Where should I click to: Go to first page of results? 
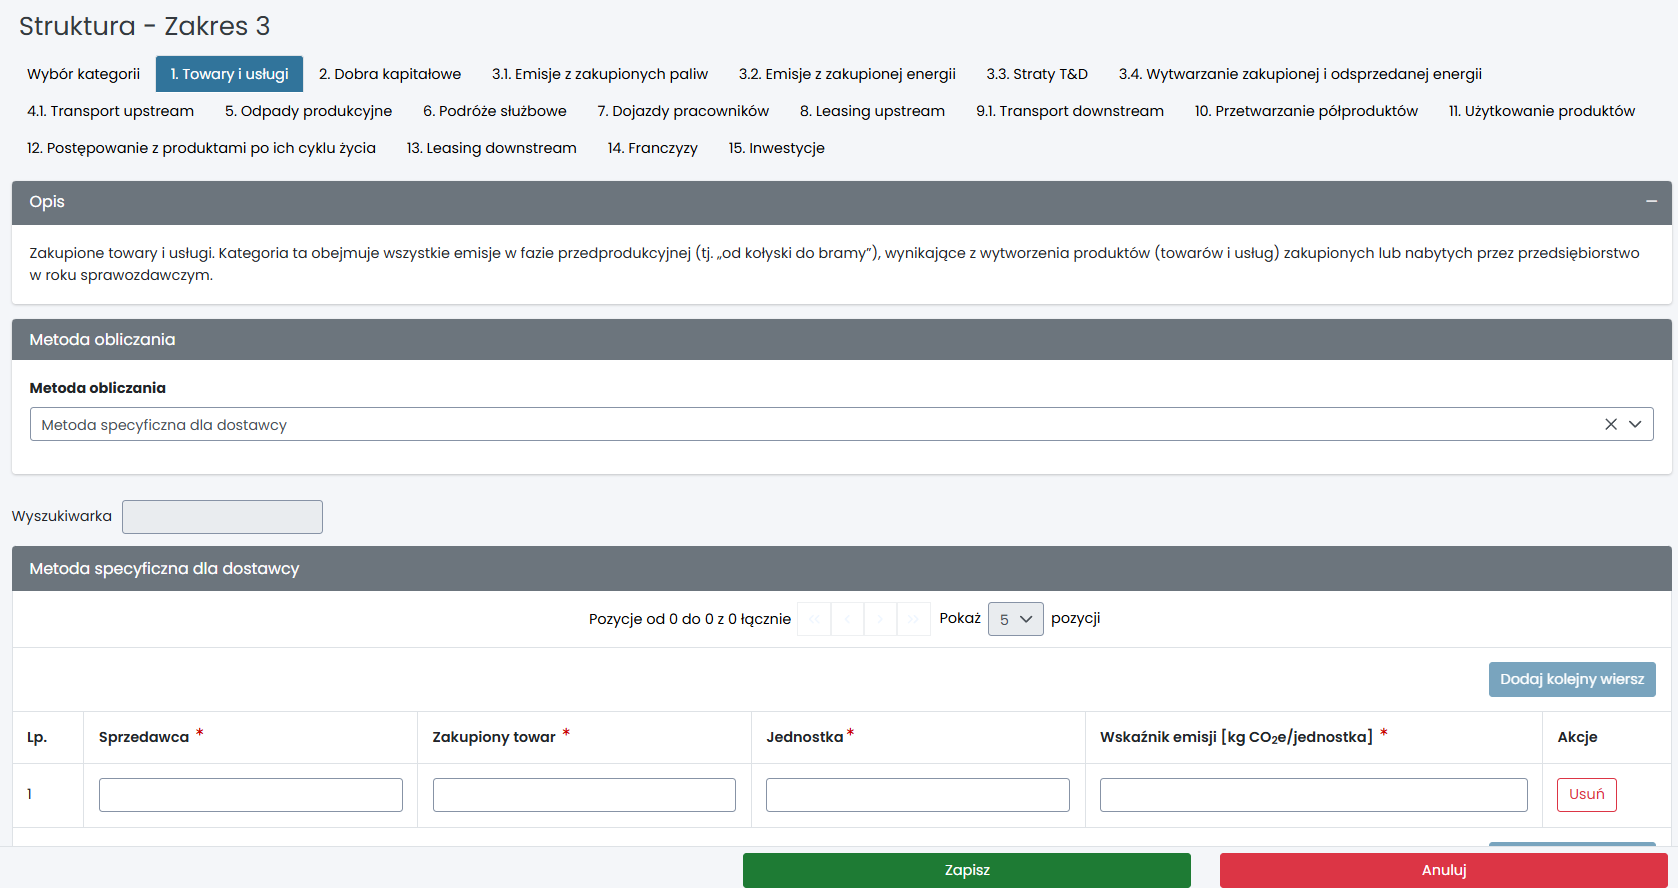(x=814, y=619)
